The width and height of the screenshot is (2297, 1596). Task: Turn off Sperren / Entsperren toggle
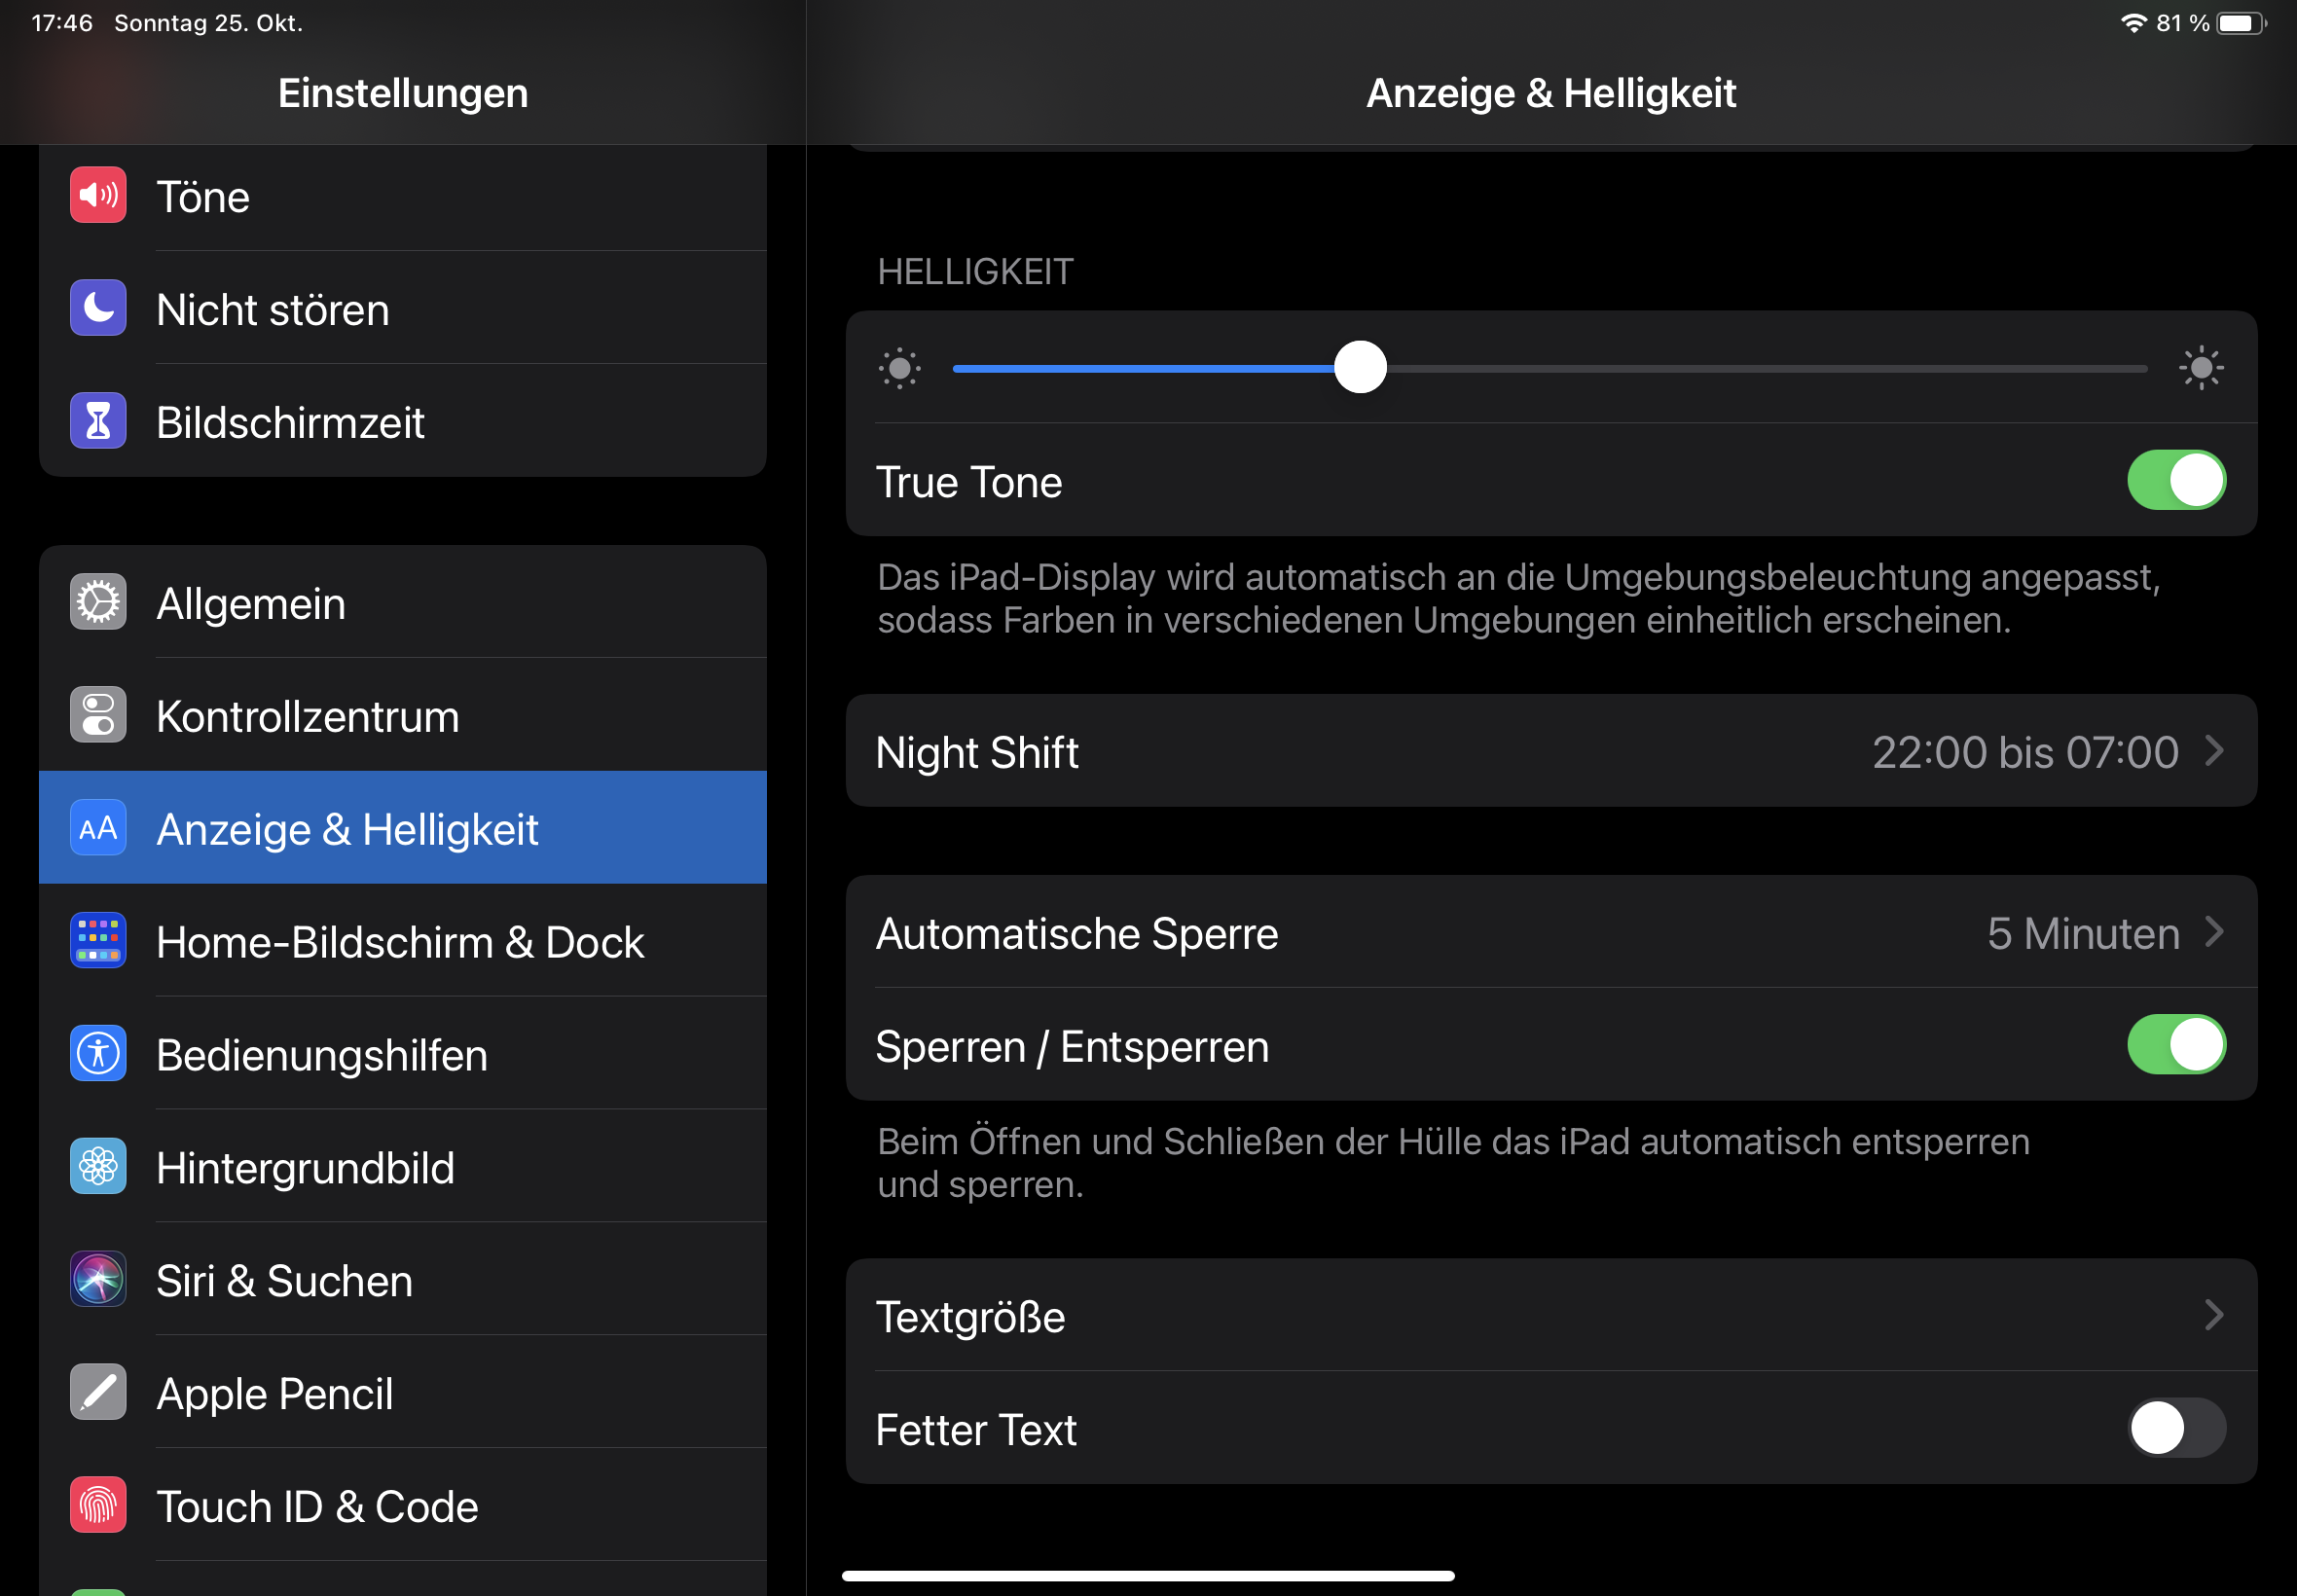coord(2175,1045)
